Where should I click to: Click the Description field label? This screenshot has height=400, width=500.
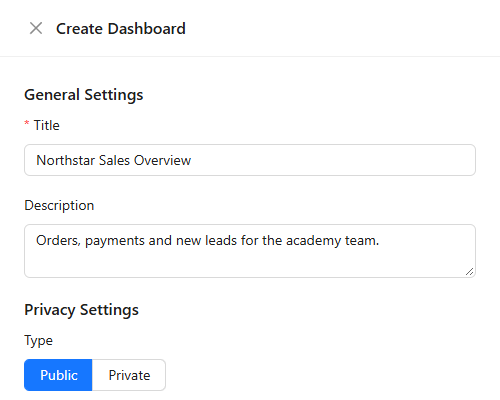(x=59, y=205)
